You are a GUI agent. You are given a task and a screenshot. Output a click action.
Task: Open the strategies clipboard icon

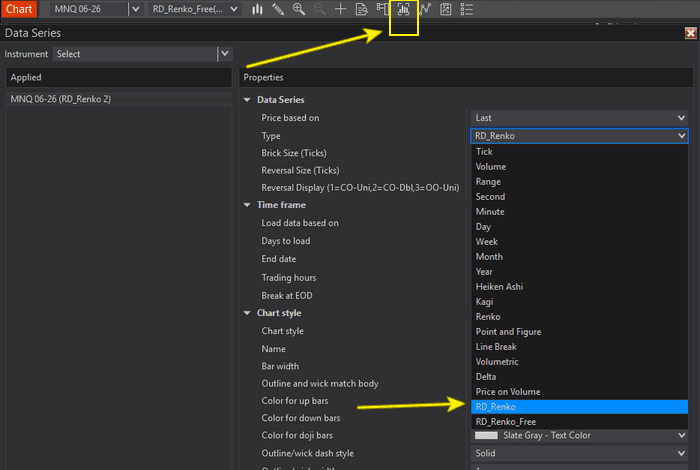pos(446,9)
